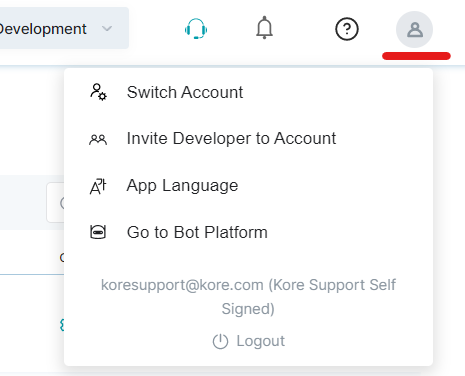Click the Logout power icon
The height and width of the screenshot is (376, 465).
pyautogui.click(x=220, y=341)
